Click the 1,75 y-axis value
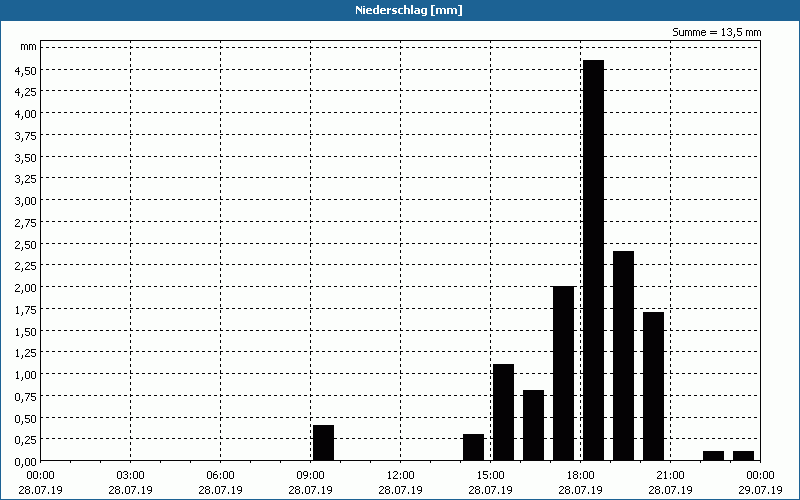 [x=26, y=310]
